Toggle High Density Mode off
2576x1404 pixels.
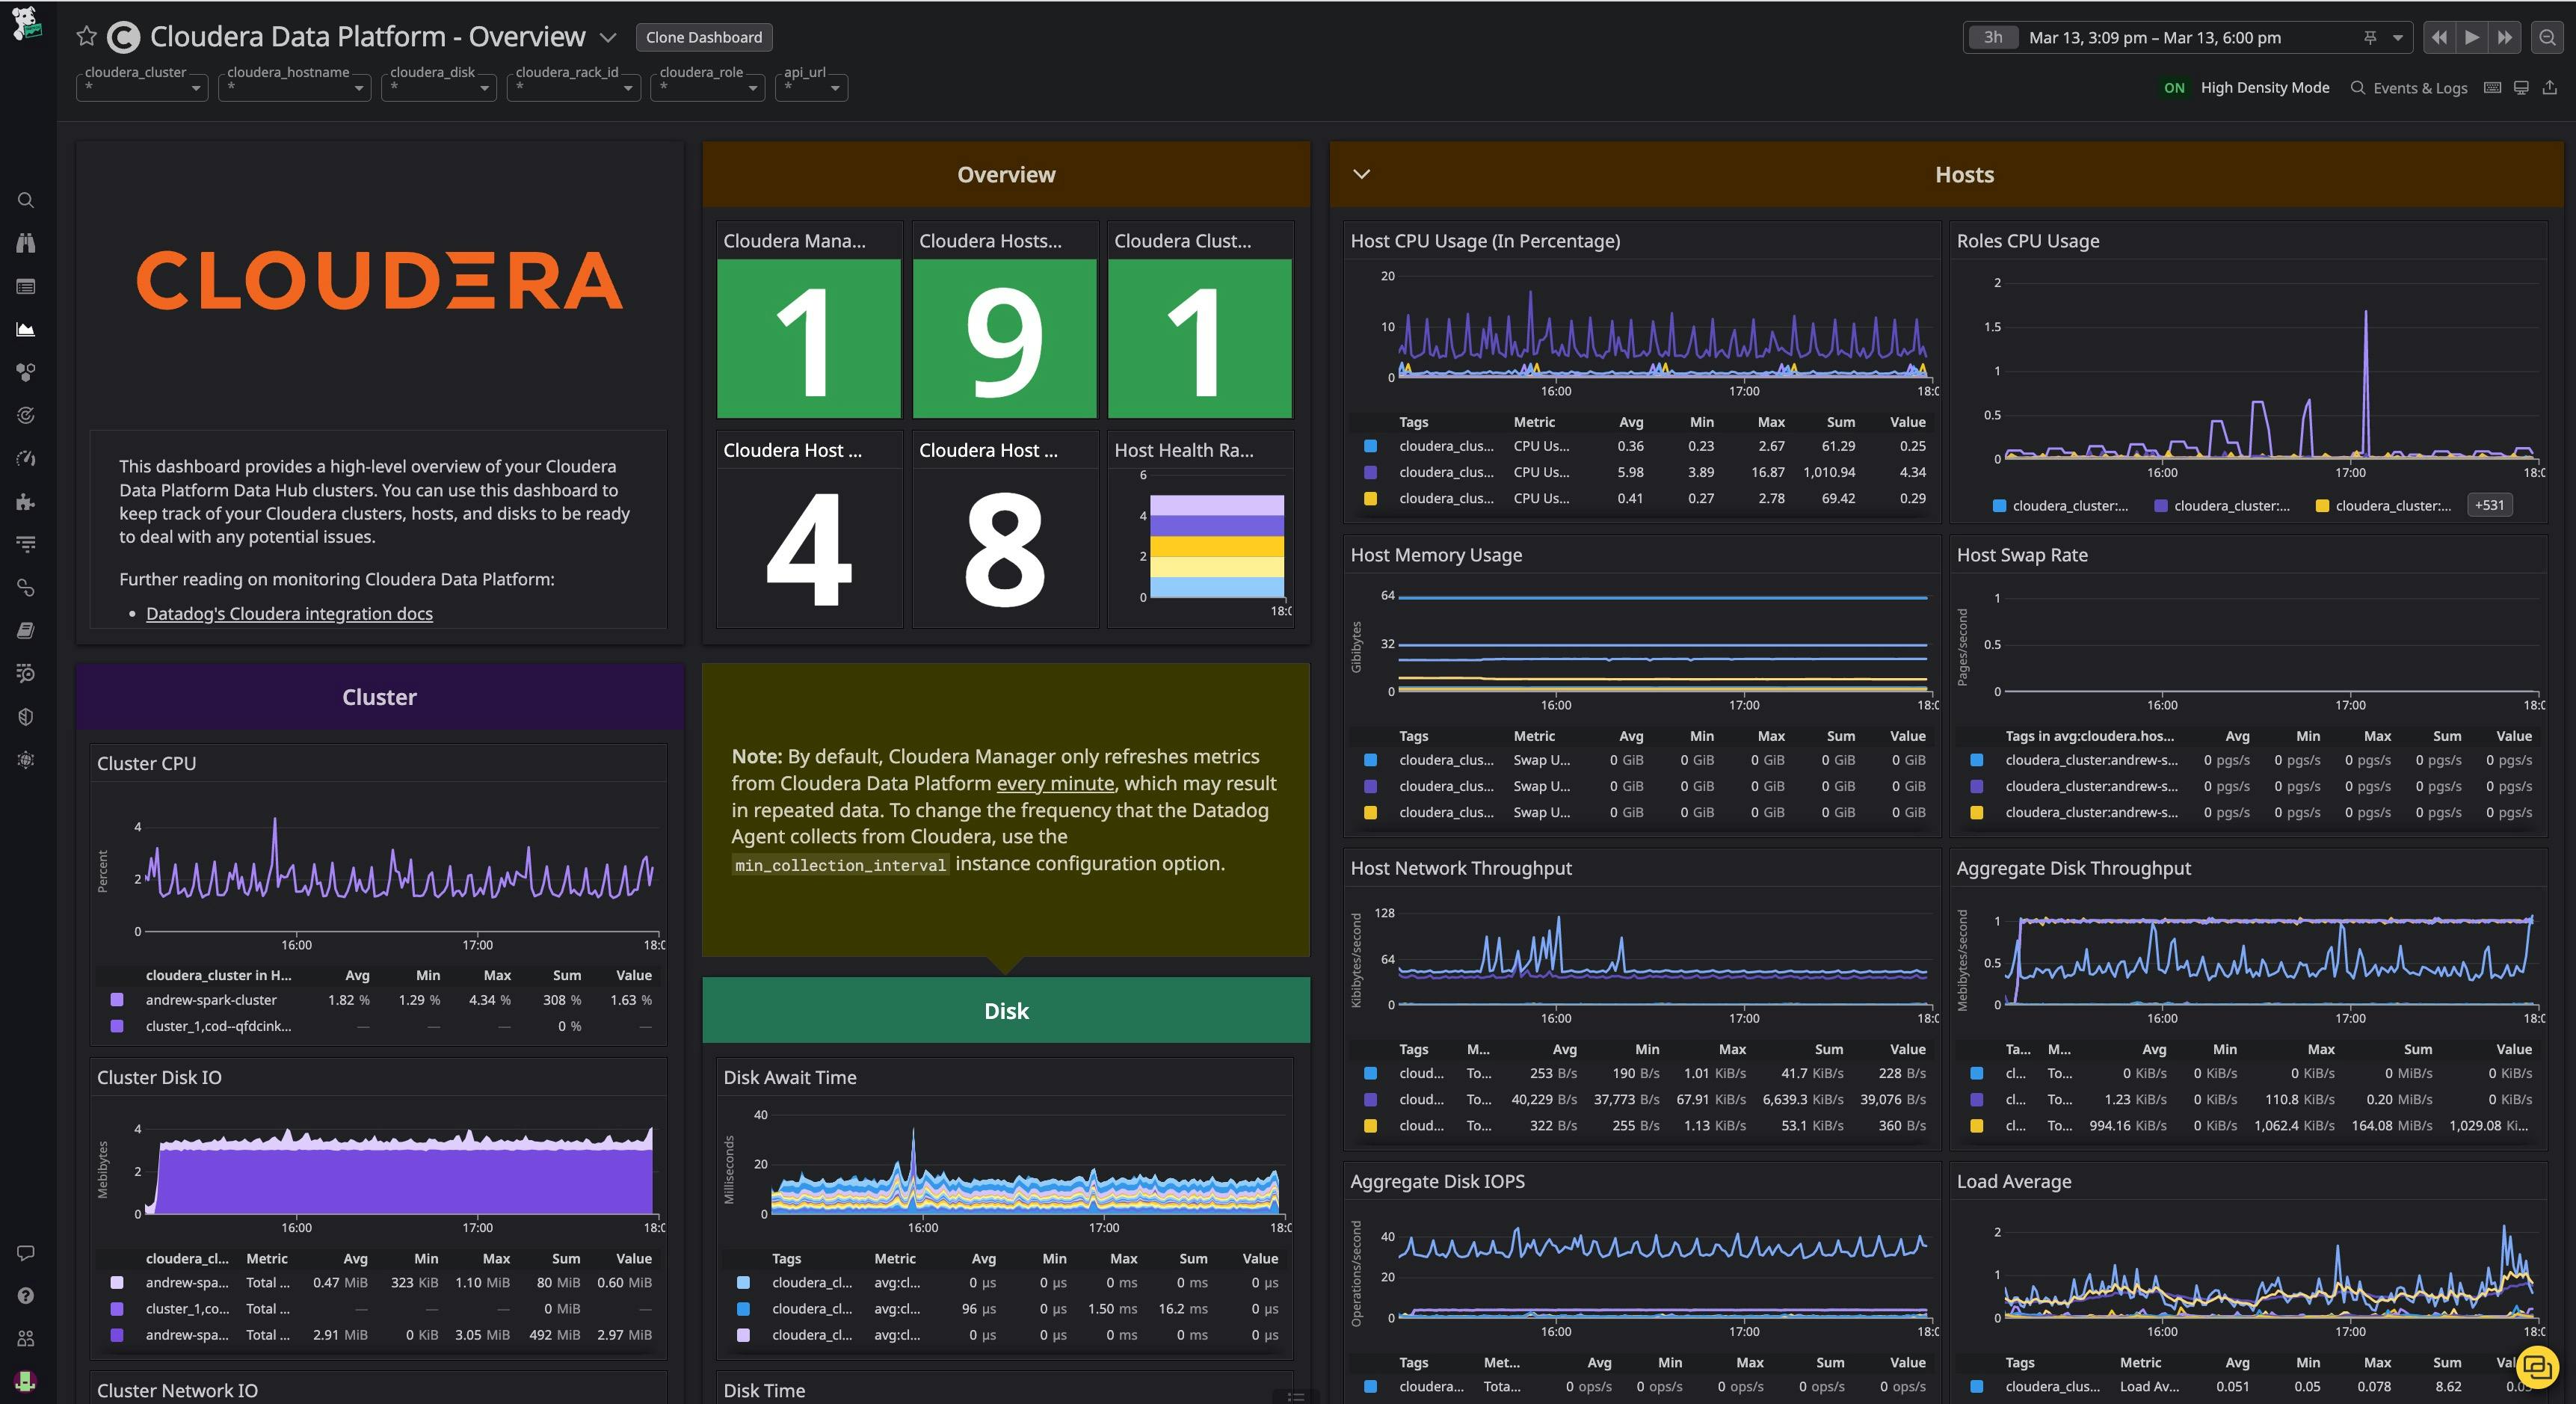click(2174, 88)
